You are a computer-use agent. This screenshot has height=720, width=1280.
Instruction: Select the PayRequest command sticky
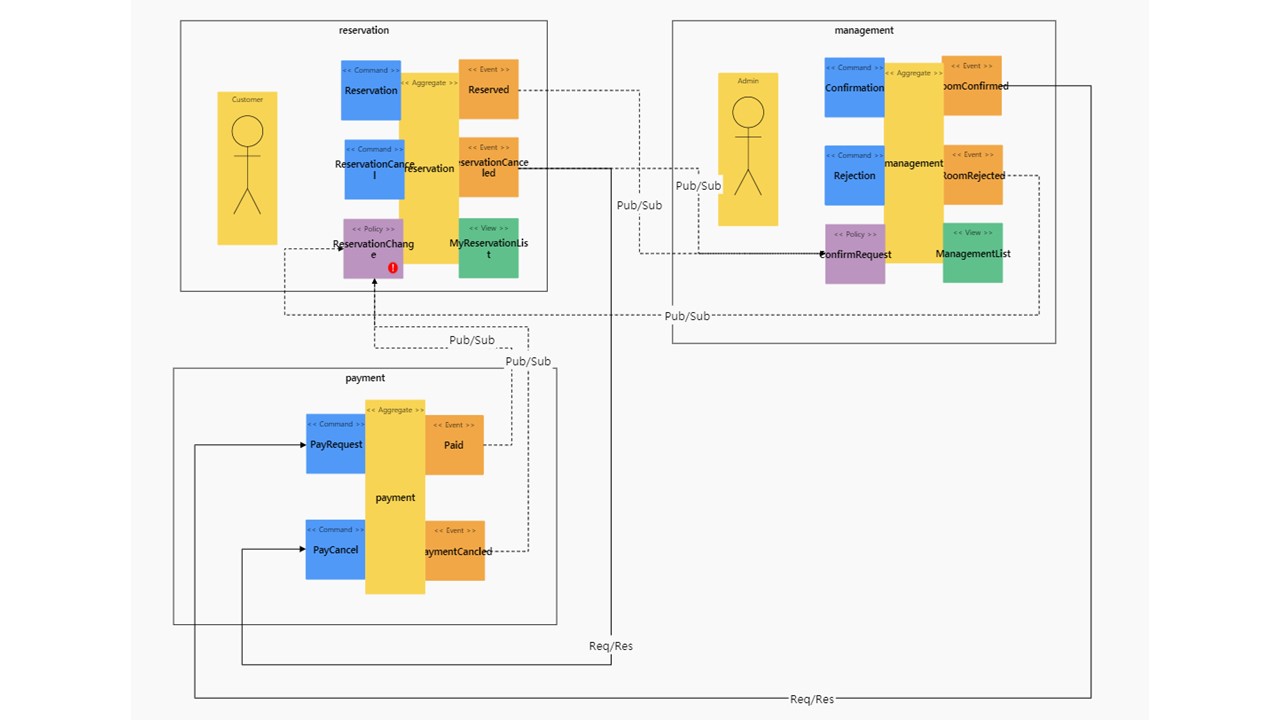coord(334,444)
